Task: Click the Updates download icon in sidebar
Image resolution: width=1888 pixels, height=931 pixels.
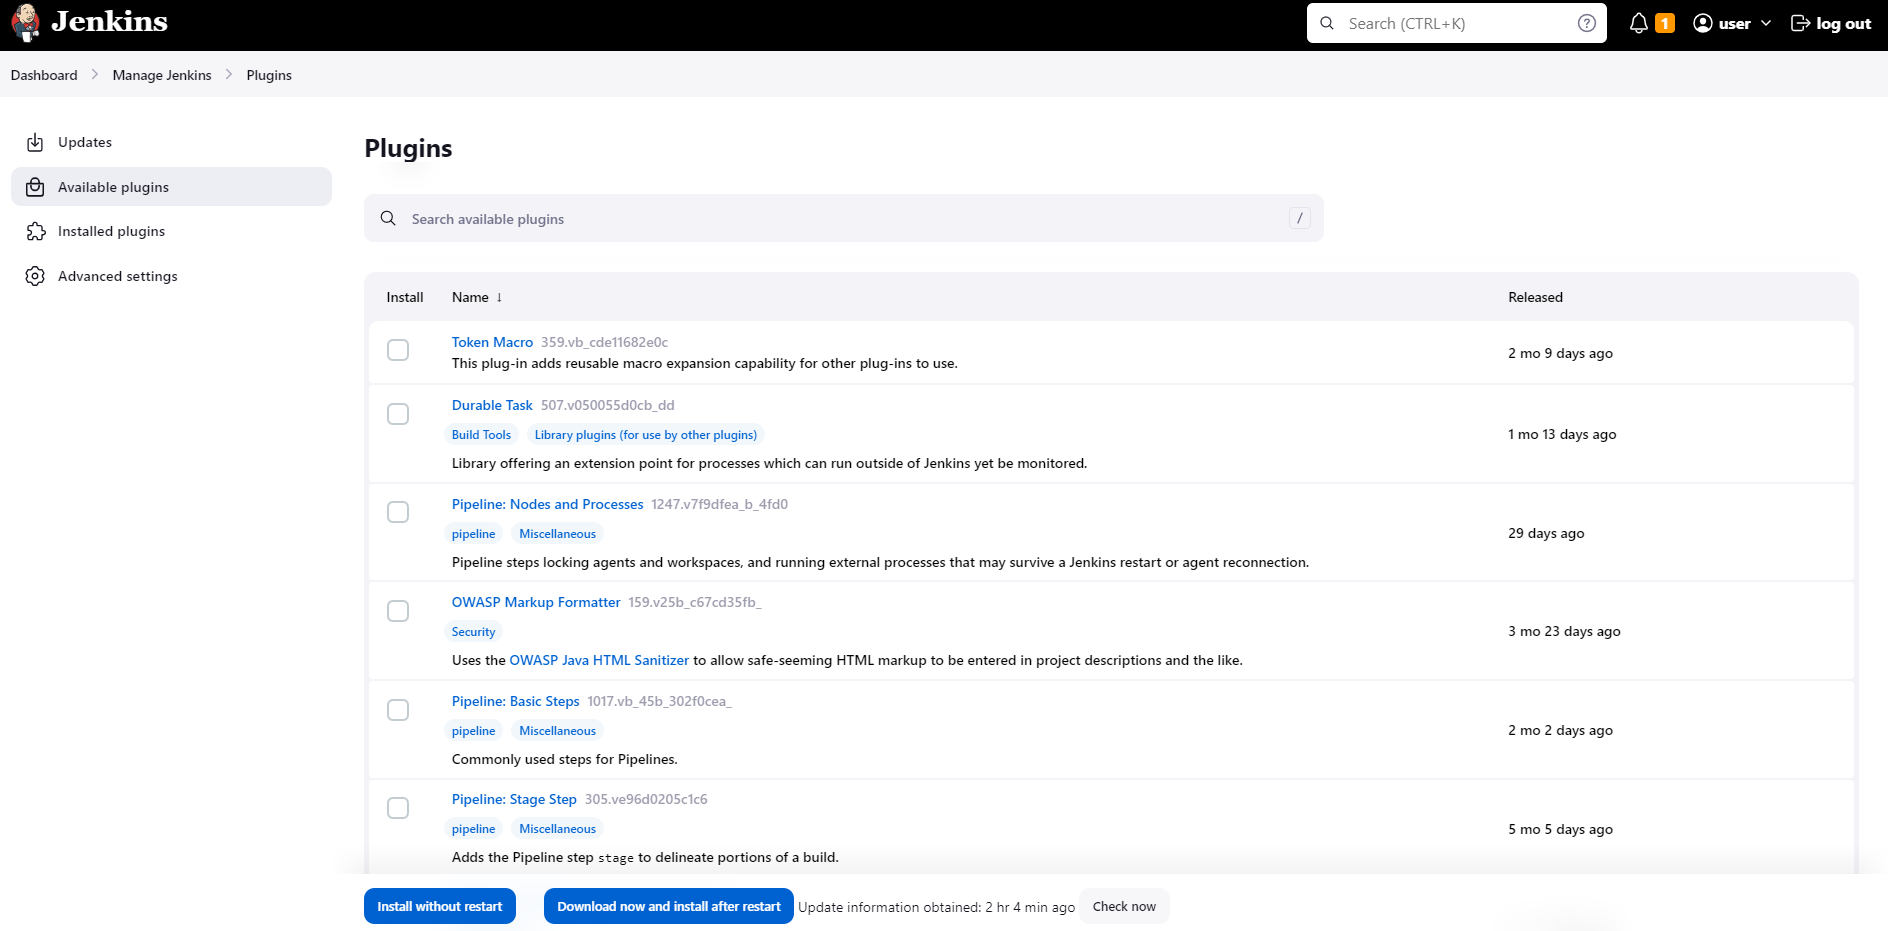Action: 35,142
